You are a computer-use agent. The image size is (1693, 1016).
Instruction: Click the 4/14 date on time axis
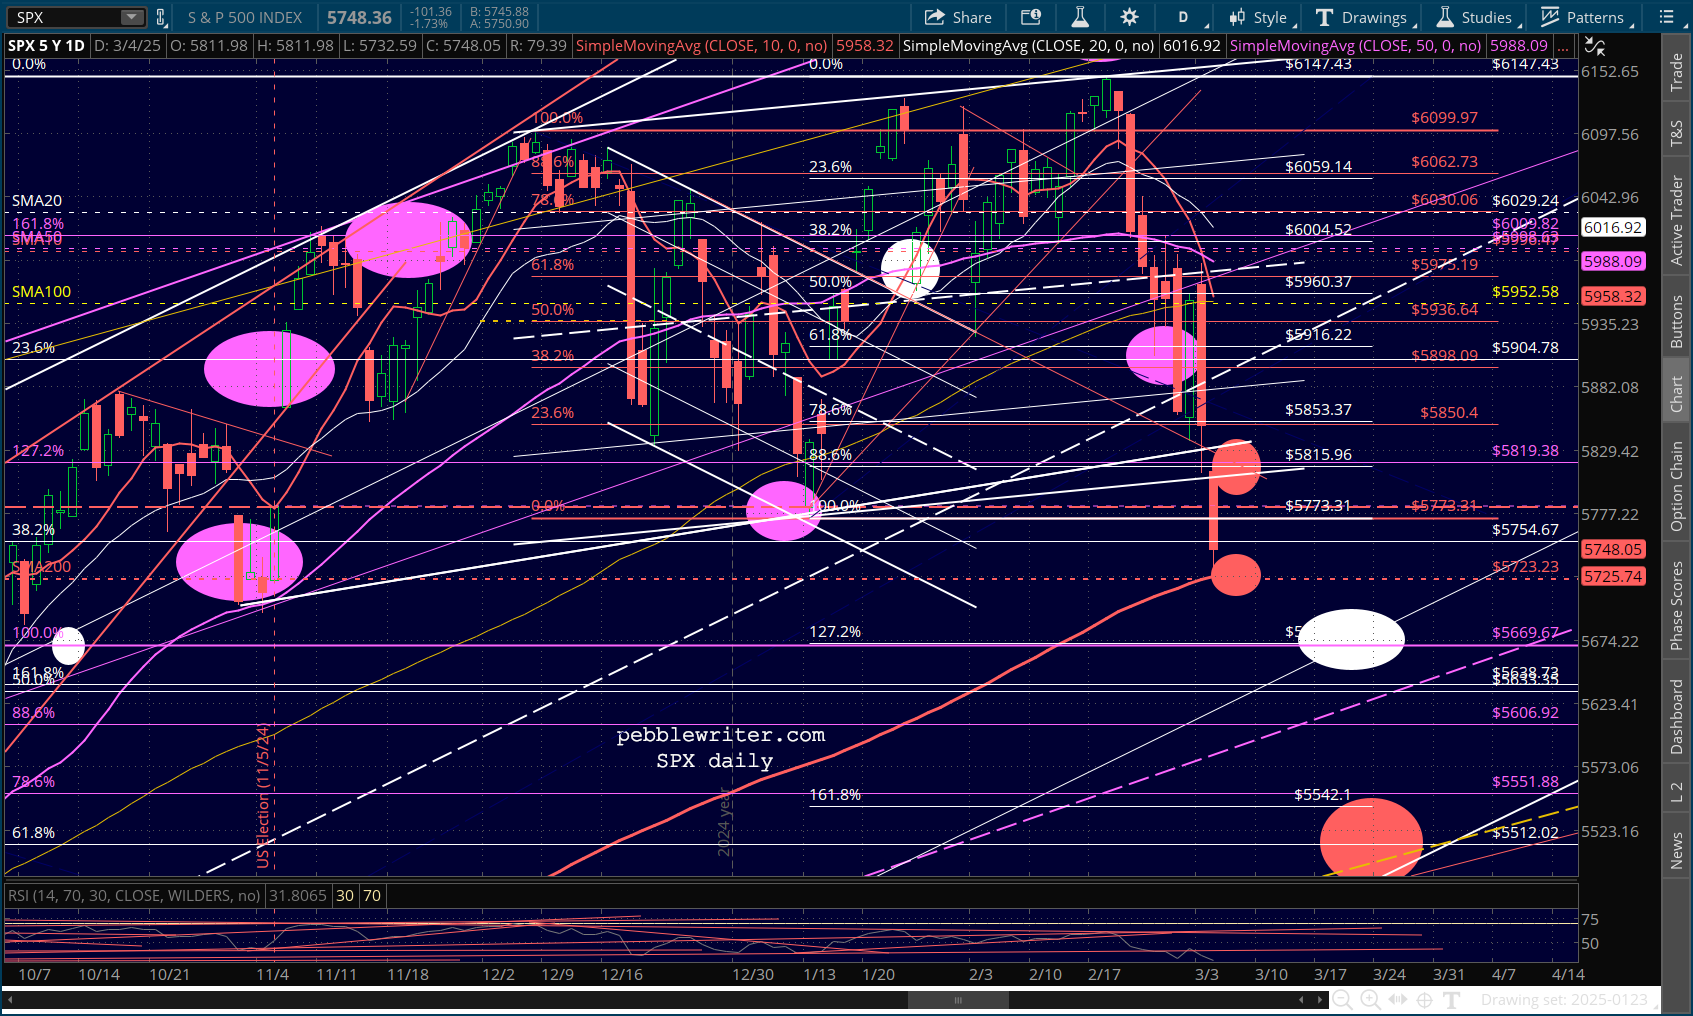click(x=1568, y=974)
